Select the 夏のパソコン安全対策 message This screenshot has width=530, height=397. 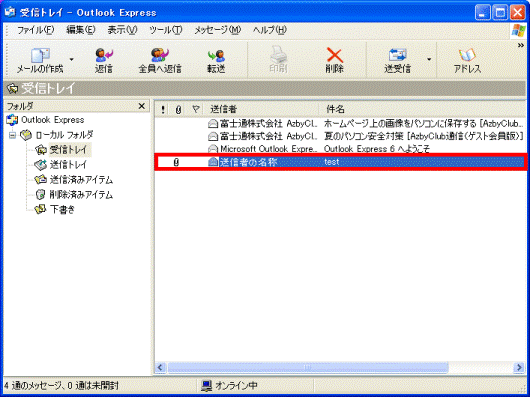pos(340,136)
